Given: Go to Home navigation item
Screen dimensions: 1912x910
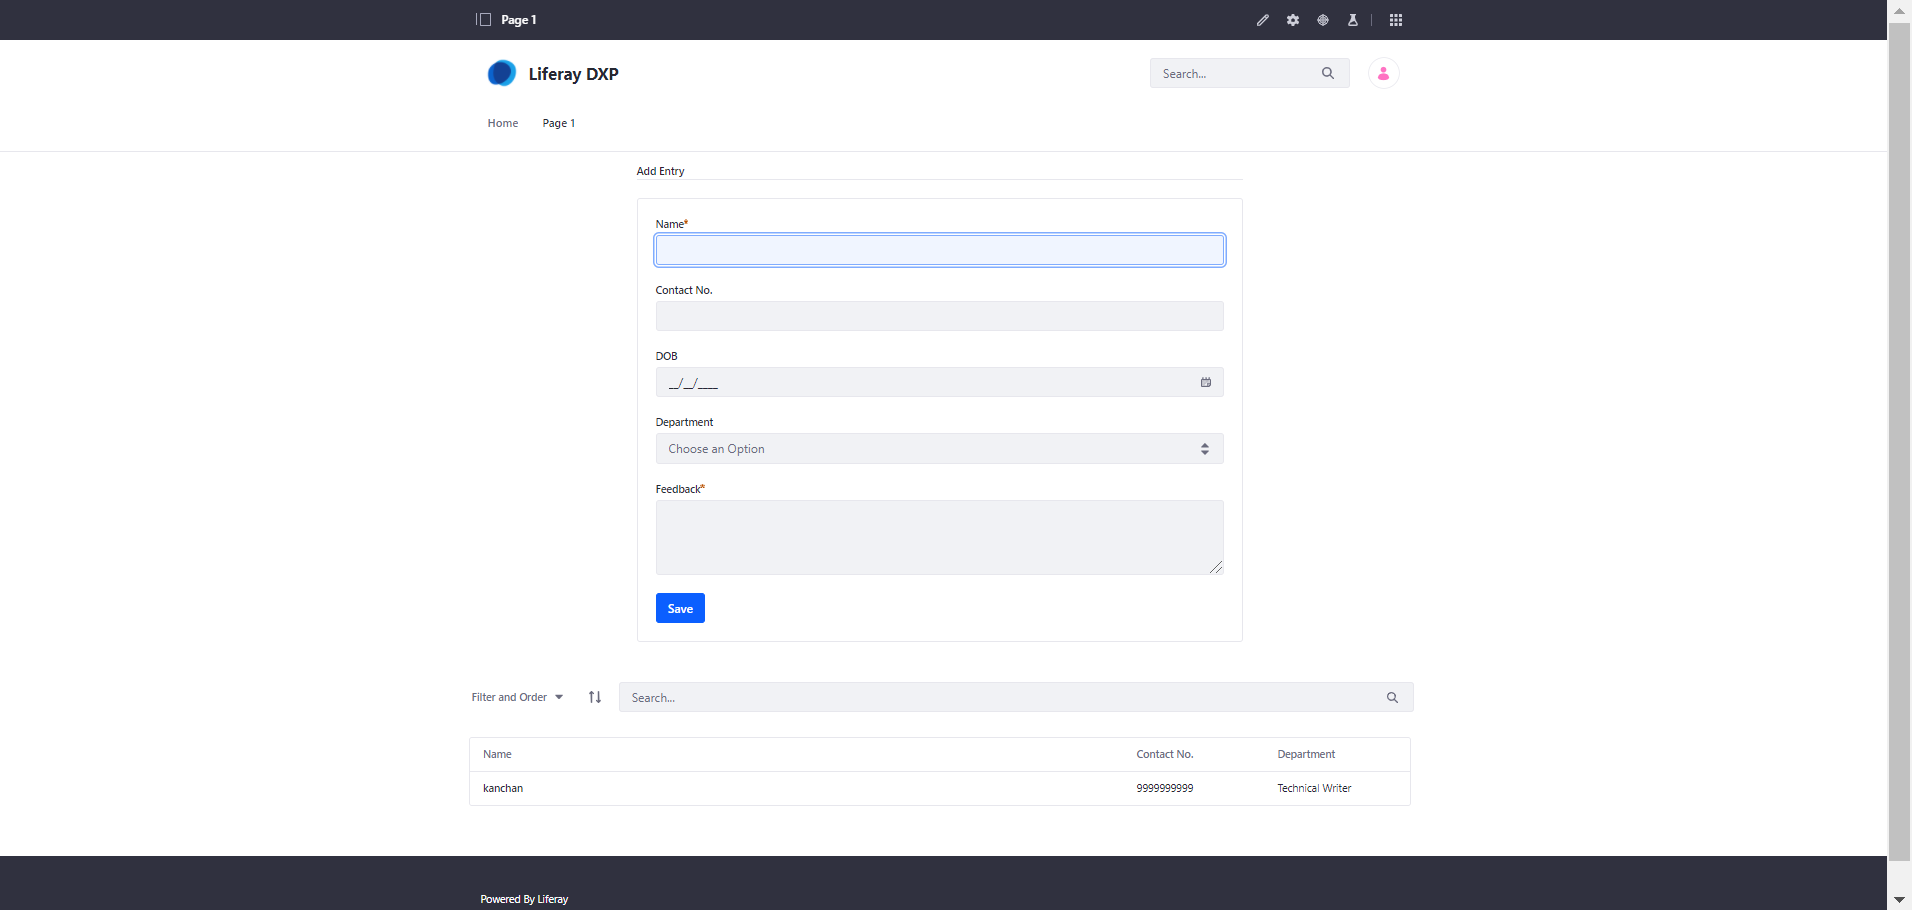Looking at the screenshot, I should pos(503,123).
